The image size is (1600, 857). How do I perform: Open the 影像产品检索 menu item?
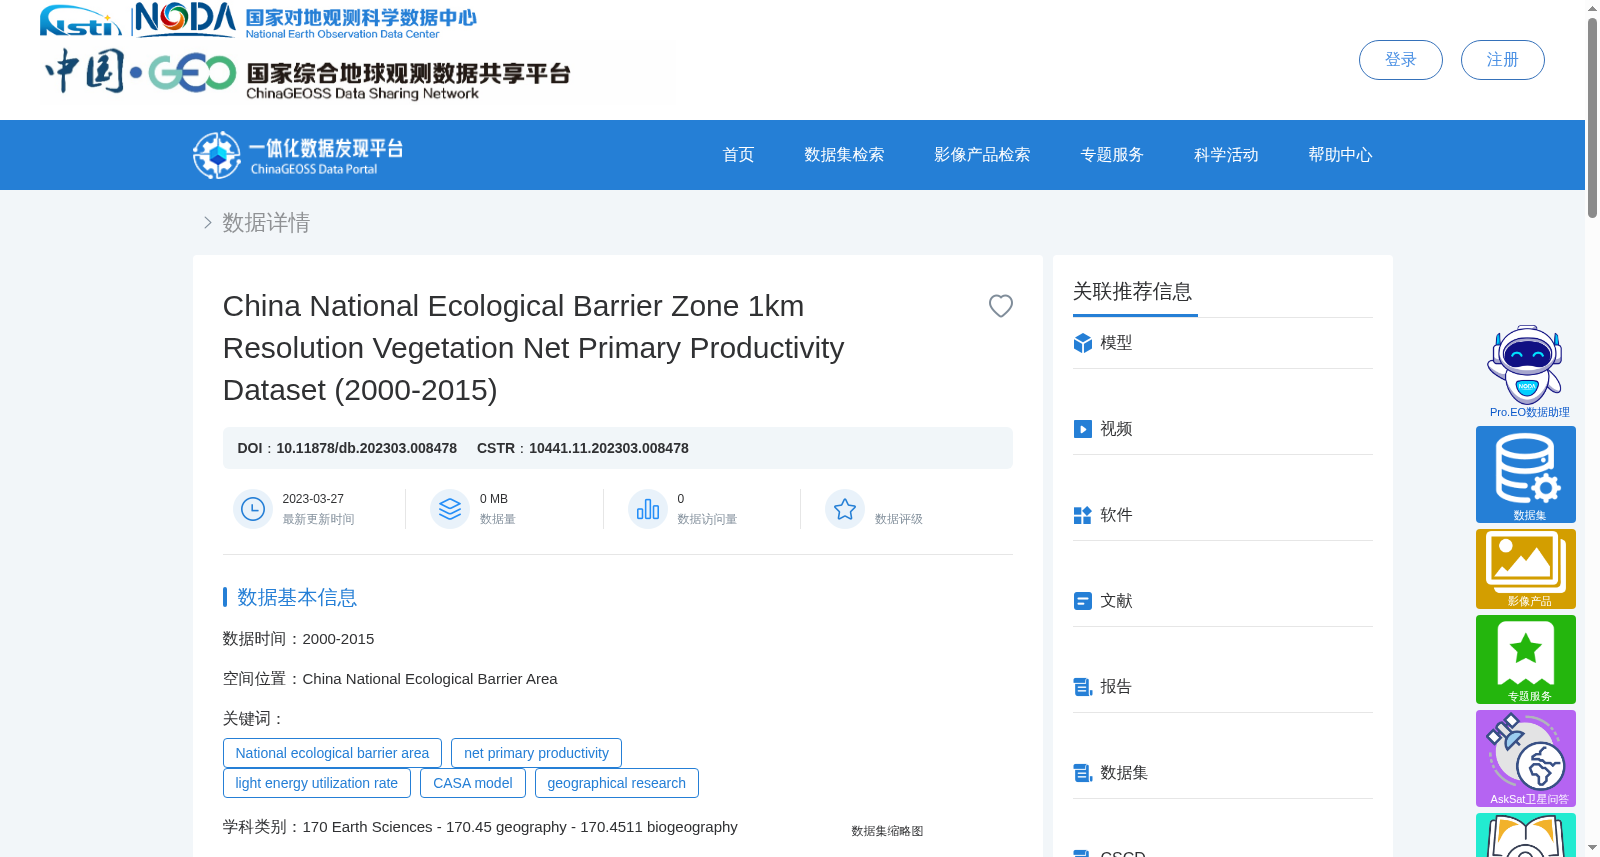[x=982, y=155]
